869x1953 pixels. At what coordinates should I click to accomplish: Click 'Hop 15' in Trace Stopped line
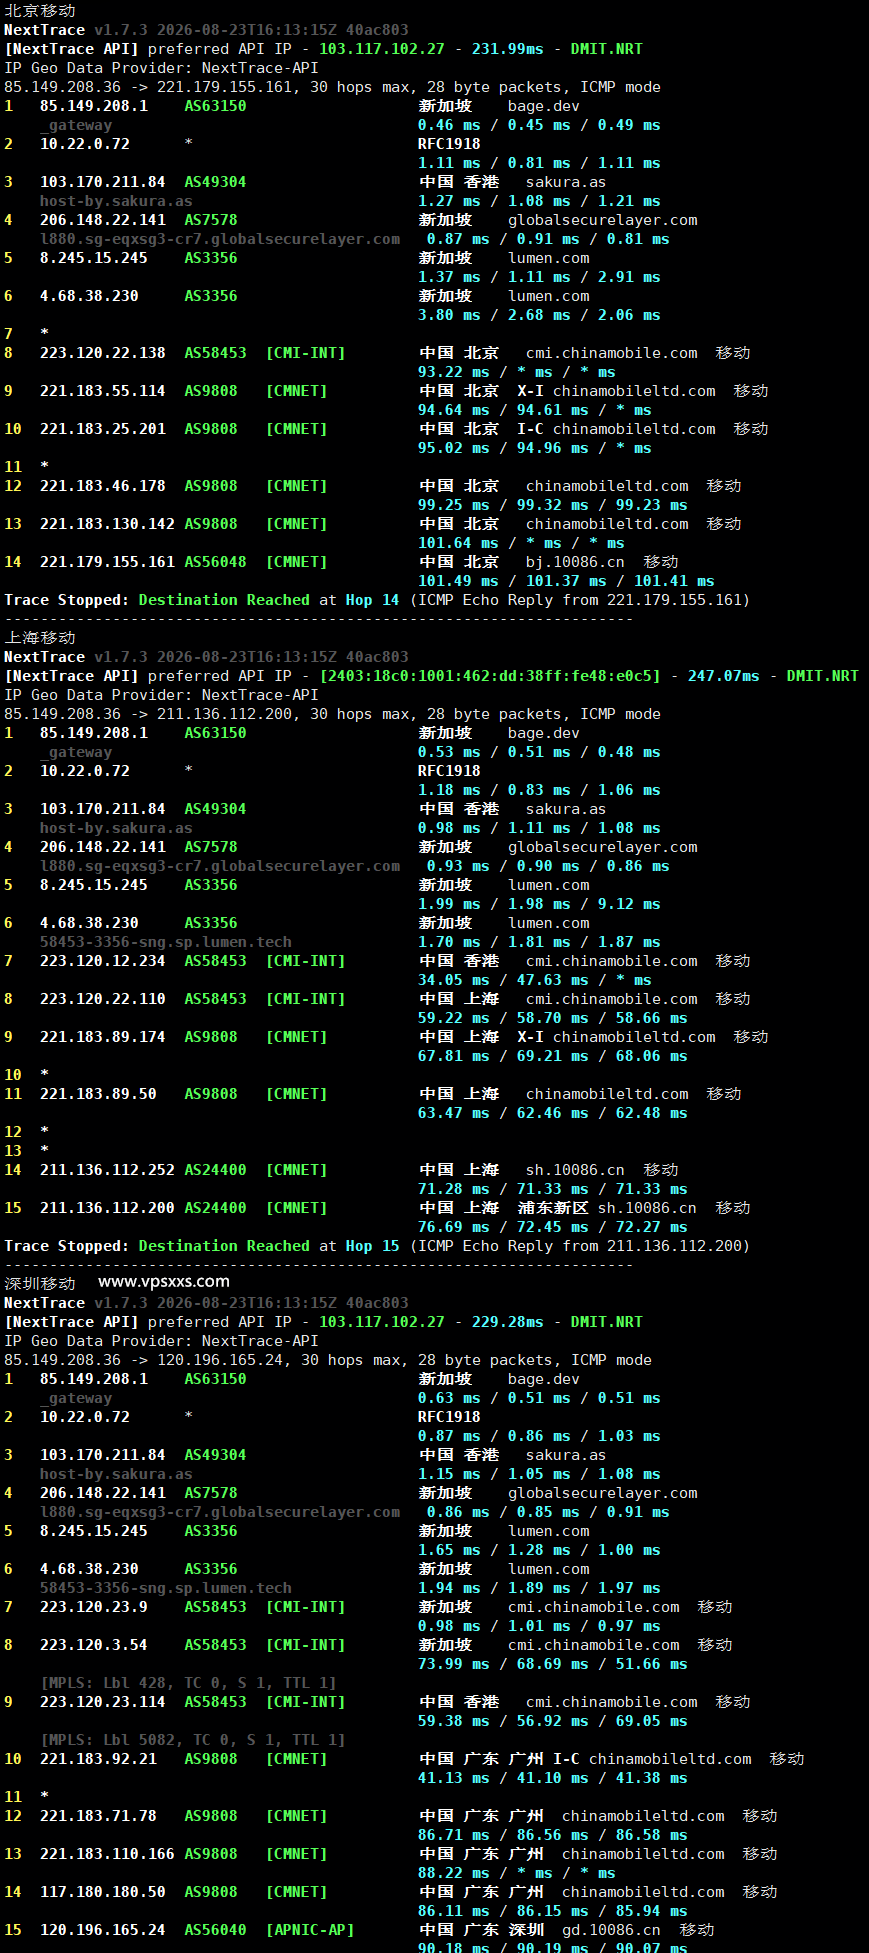(373, 1246)
